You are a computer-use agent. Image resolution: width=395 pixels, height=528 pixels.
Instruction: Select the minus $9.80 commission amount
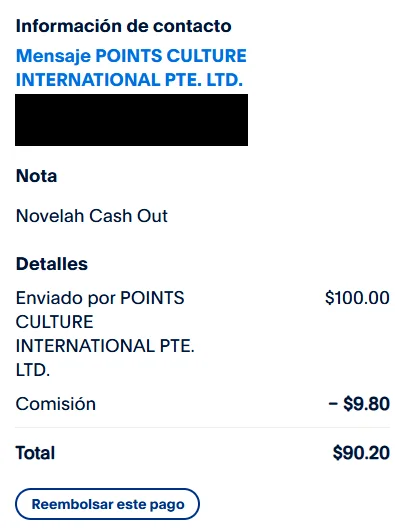pyautogui.click(x=359, y=404)
